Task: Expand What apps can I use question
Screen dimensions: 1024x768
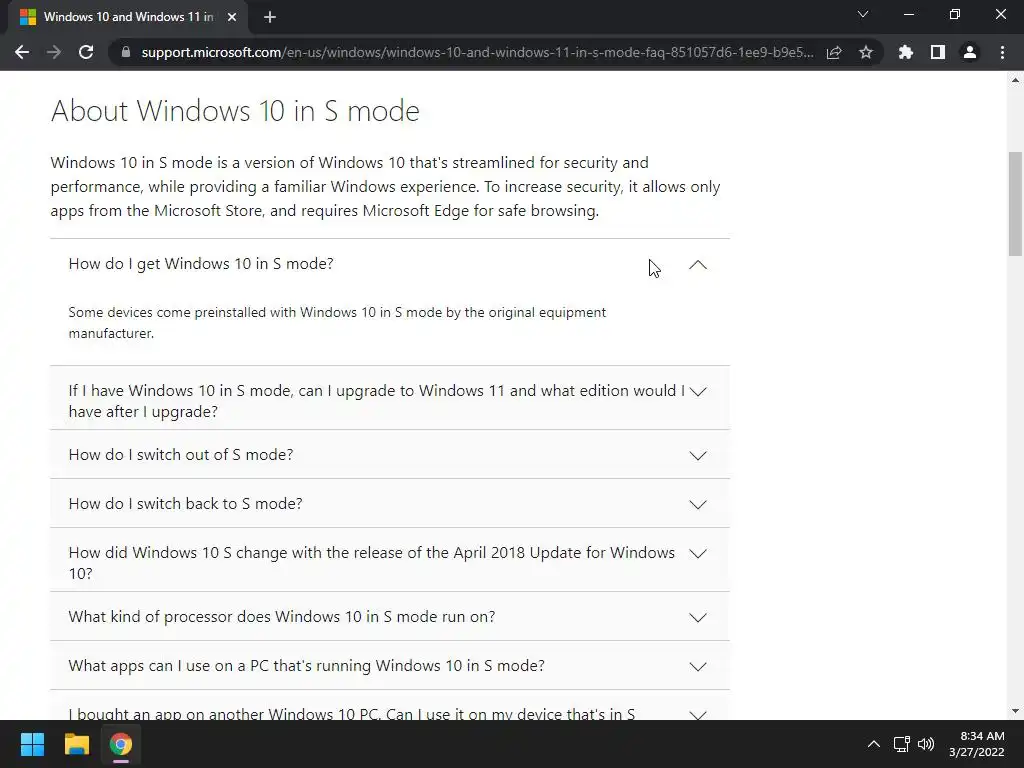Action: point(390,665)
